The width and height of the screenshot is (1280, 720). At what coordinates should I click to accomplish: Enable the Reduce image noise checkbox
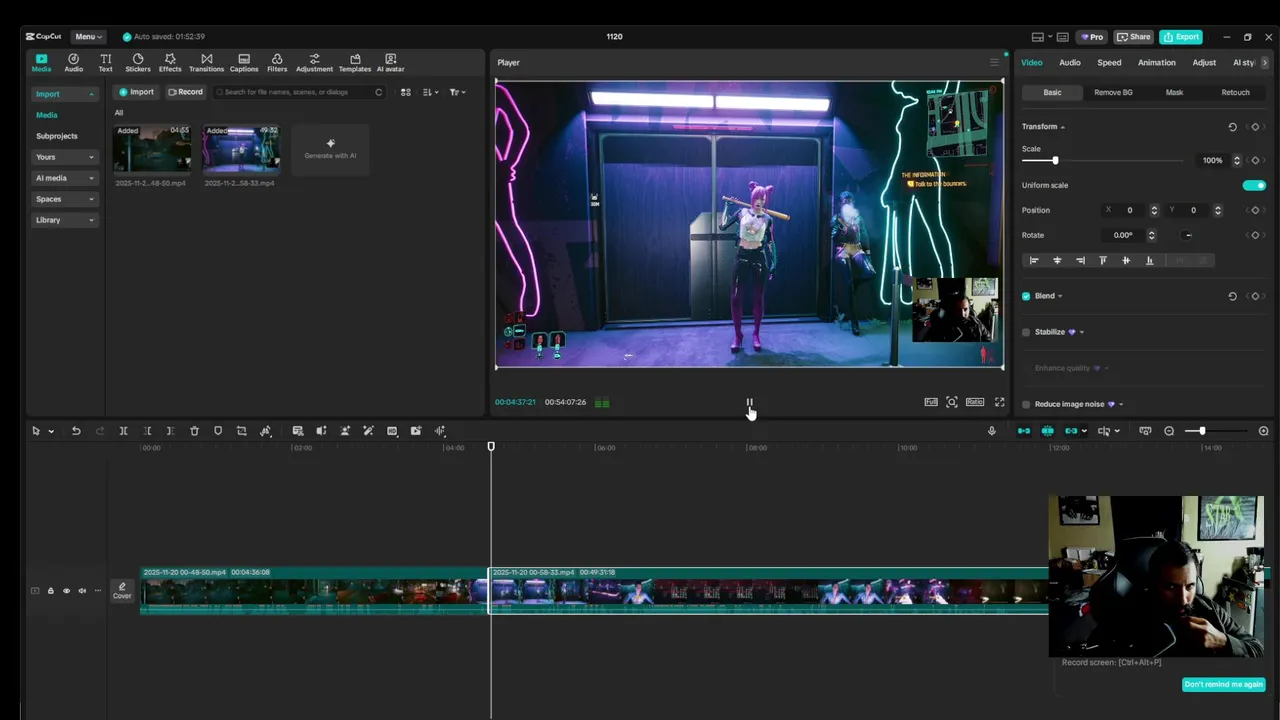coord(1026,404)
